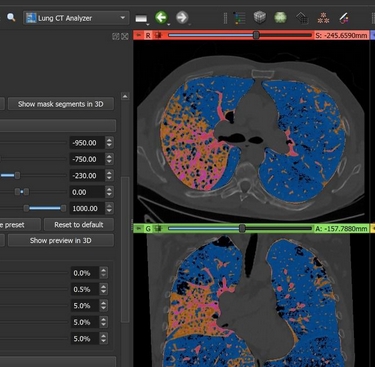
Task: Open the module finder magnifier icon
Action: [x=11, y=17]
